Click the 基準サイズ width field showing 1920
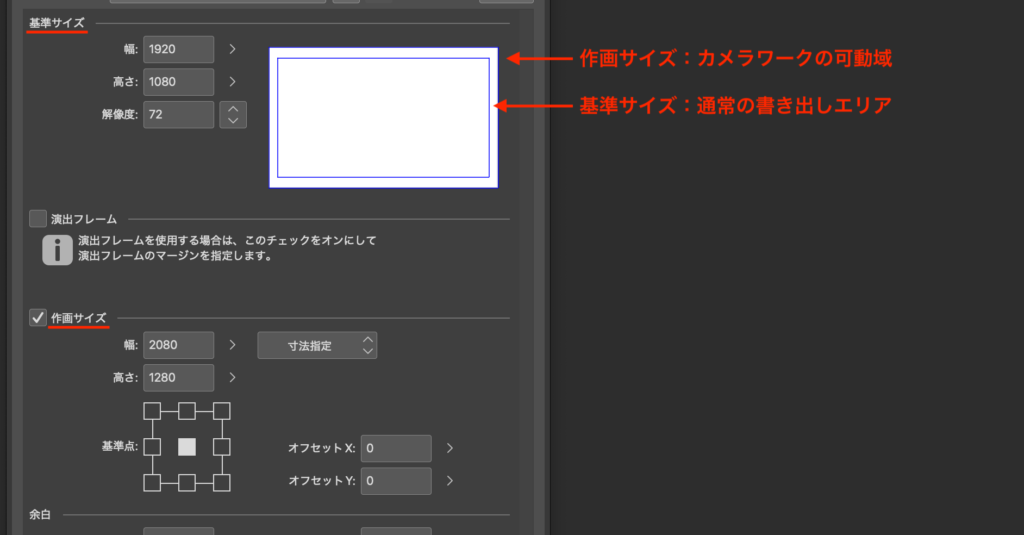Screen dimensions: 1024x535 tap(178, 49)
